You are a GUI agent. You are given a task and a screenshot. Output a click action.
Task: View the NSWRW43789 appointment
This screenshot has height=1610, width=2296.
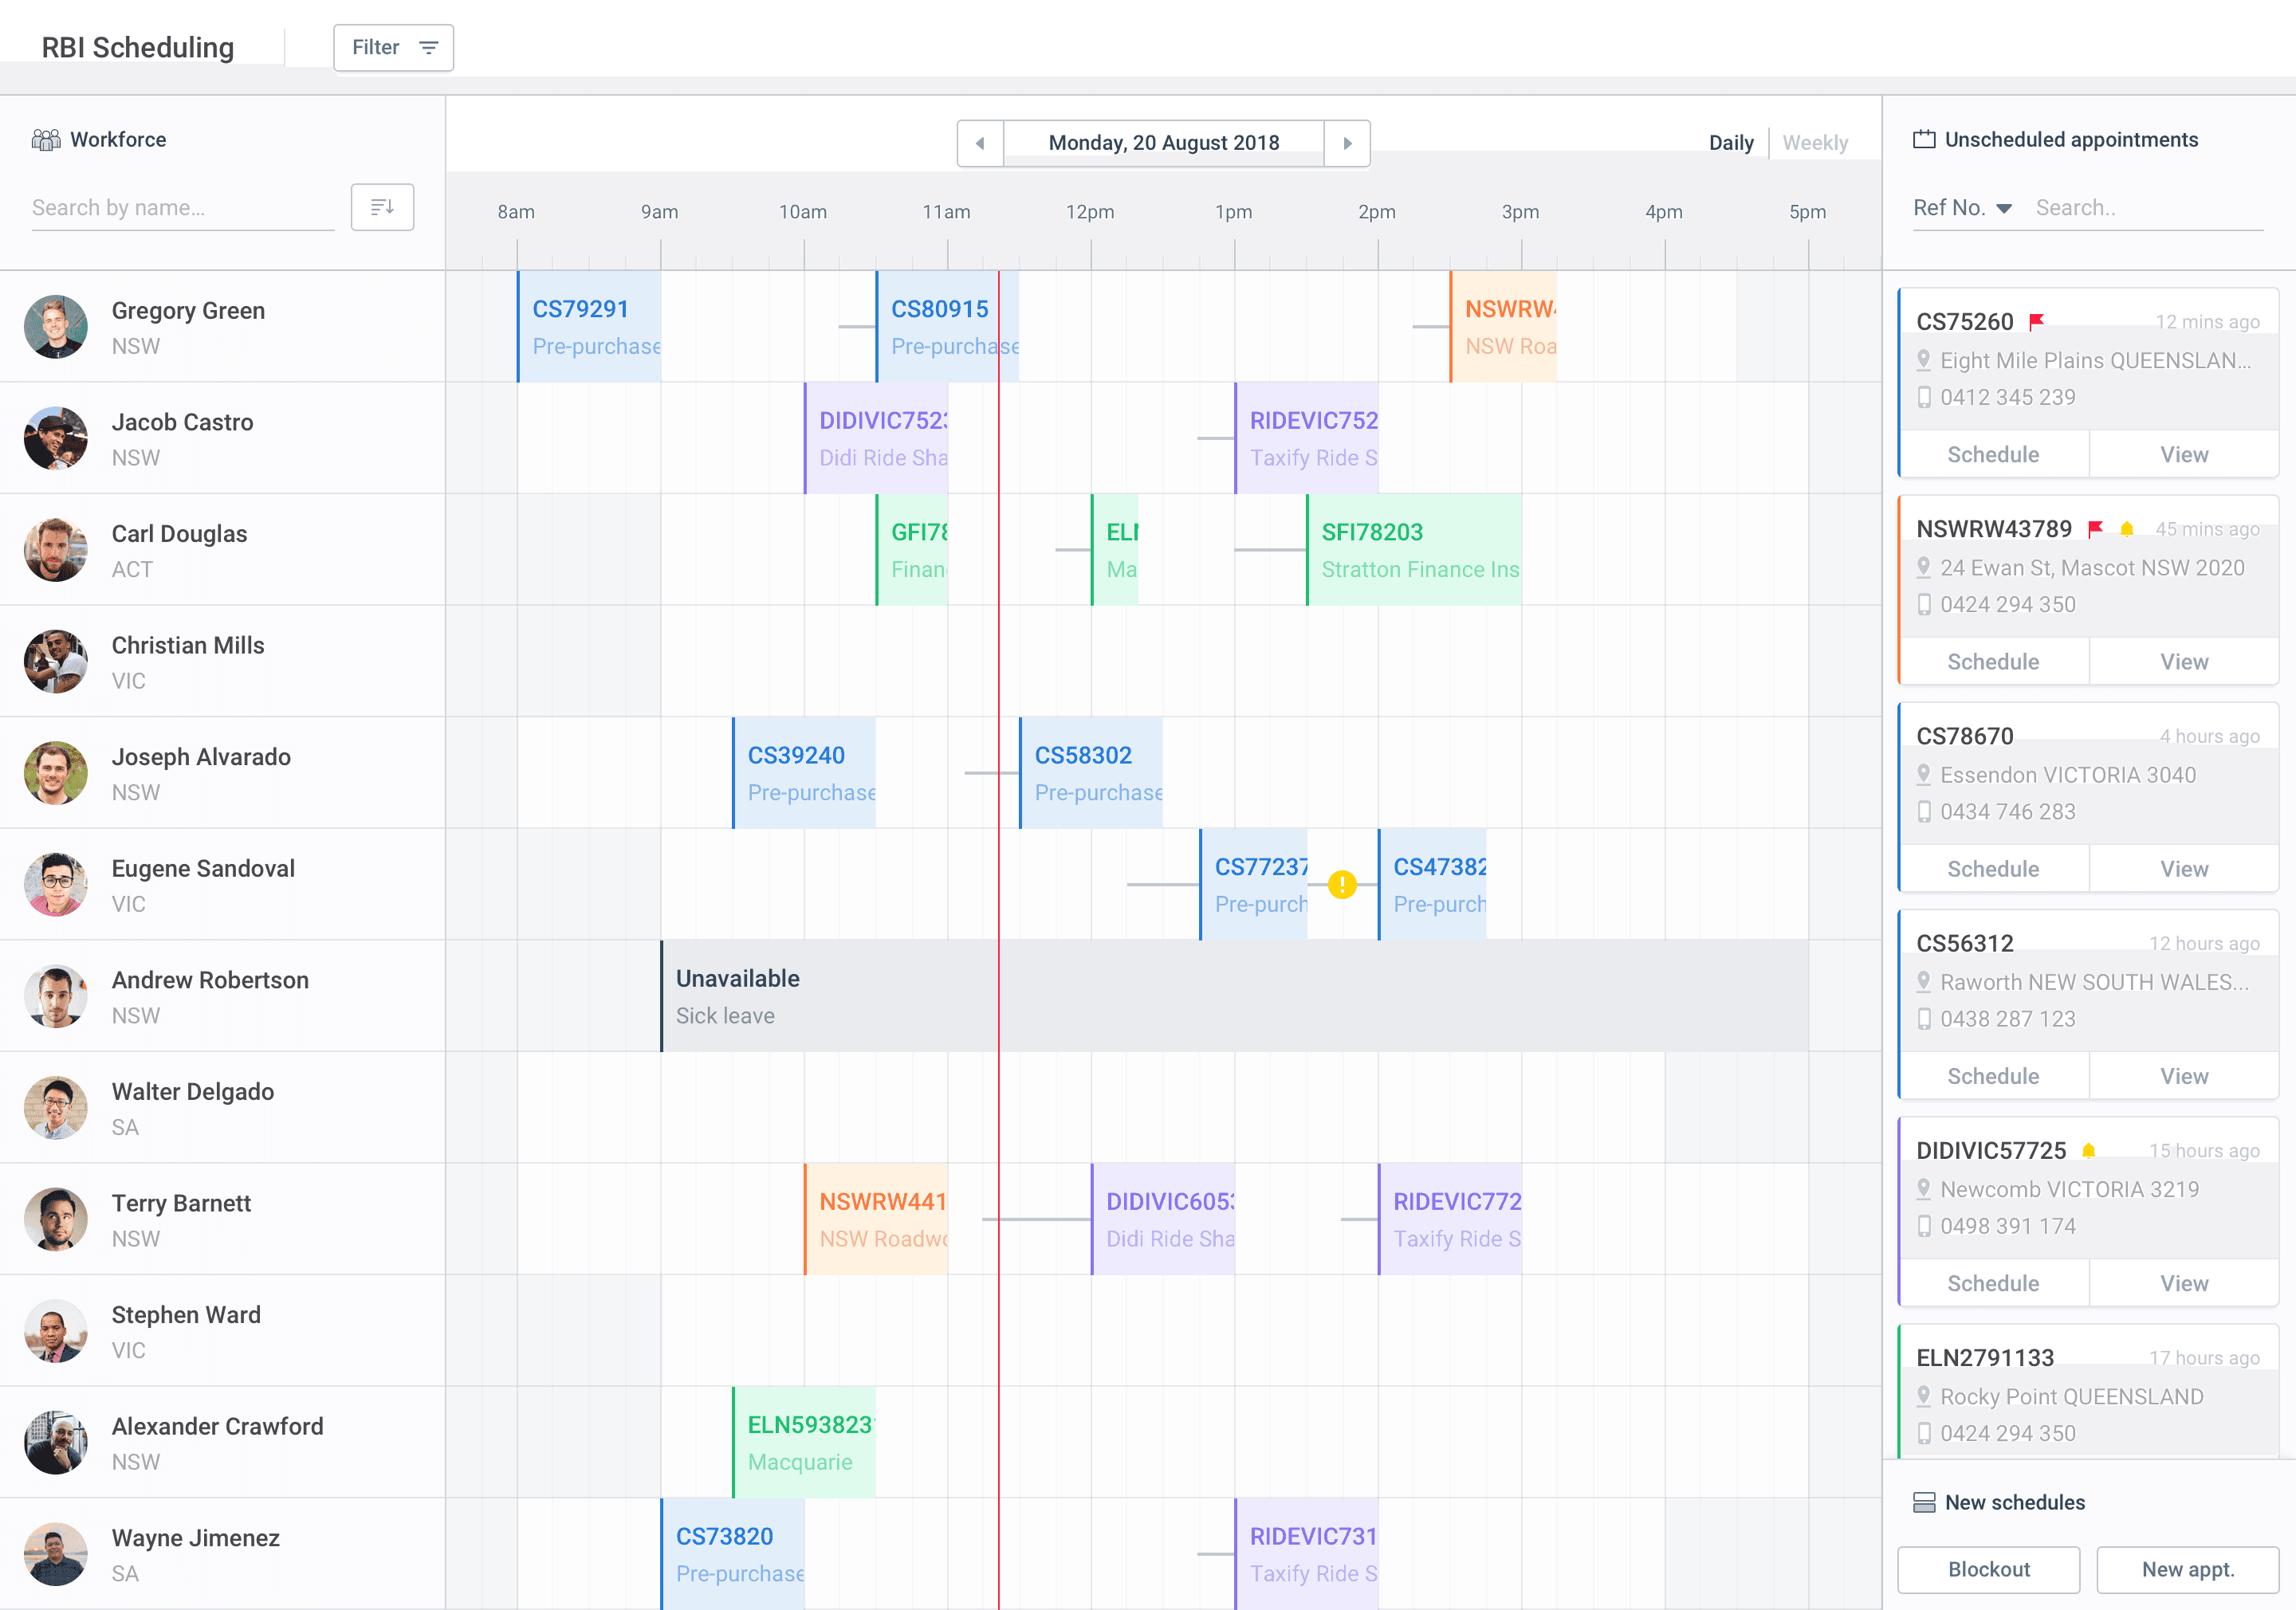coord(2184,662)
